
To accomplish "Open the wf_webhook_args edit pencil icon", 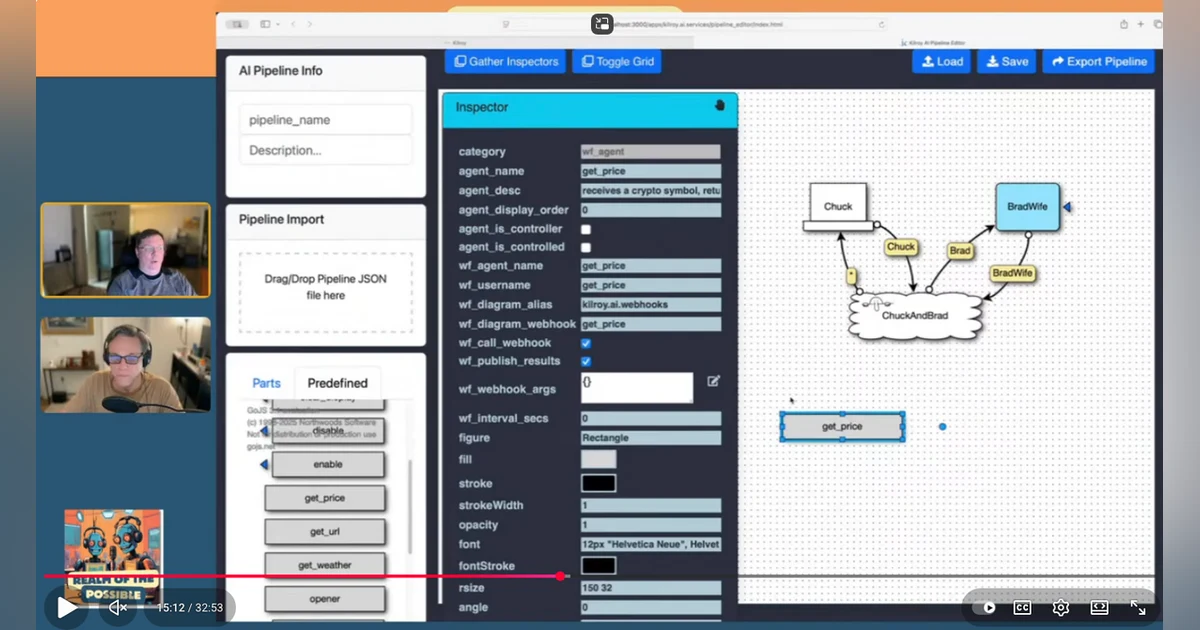I will pos(714,381).
